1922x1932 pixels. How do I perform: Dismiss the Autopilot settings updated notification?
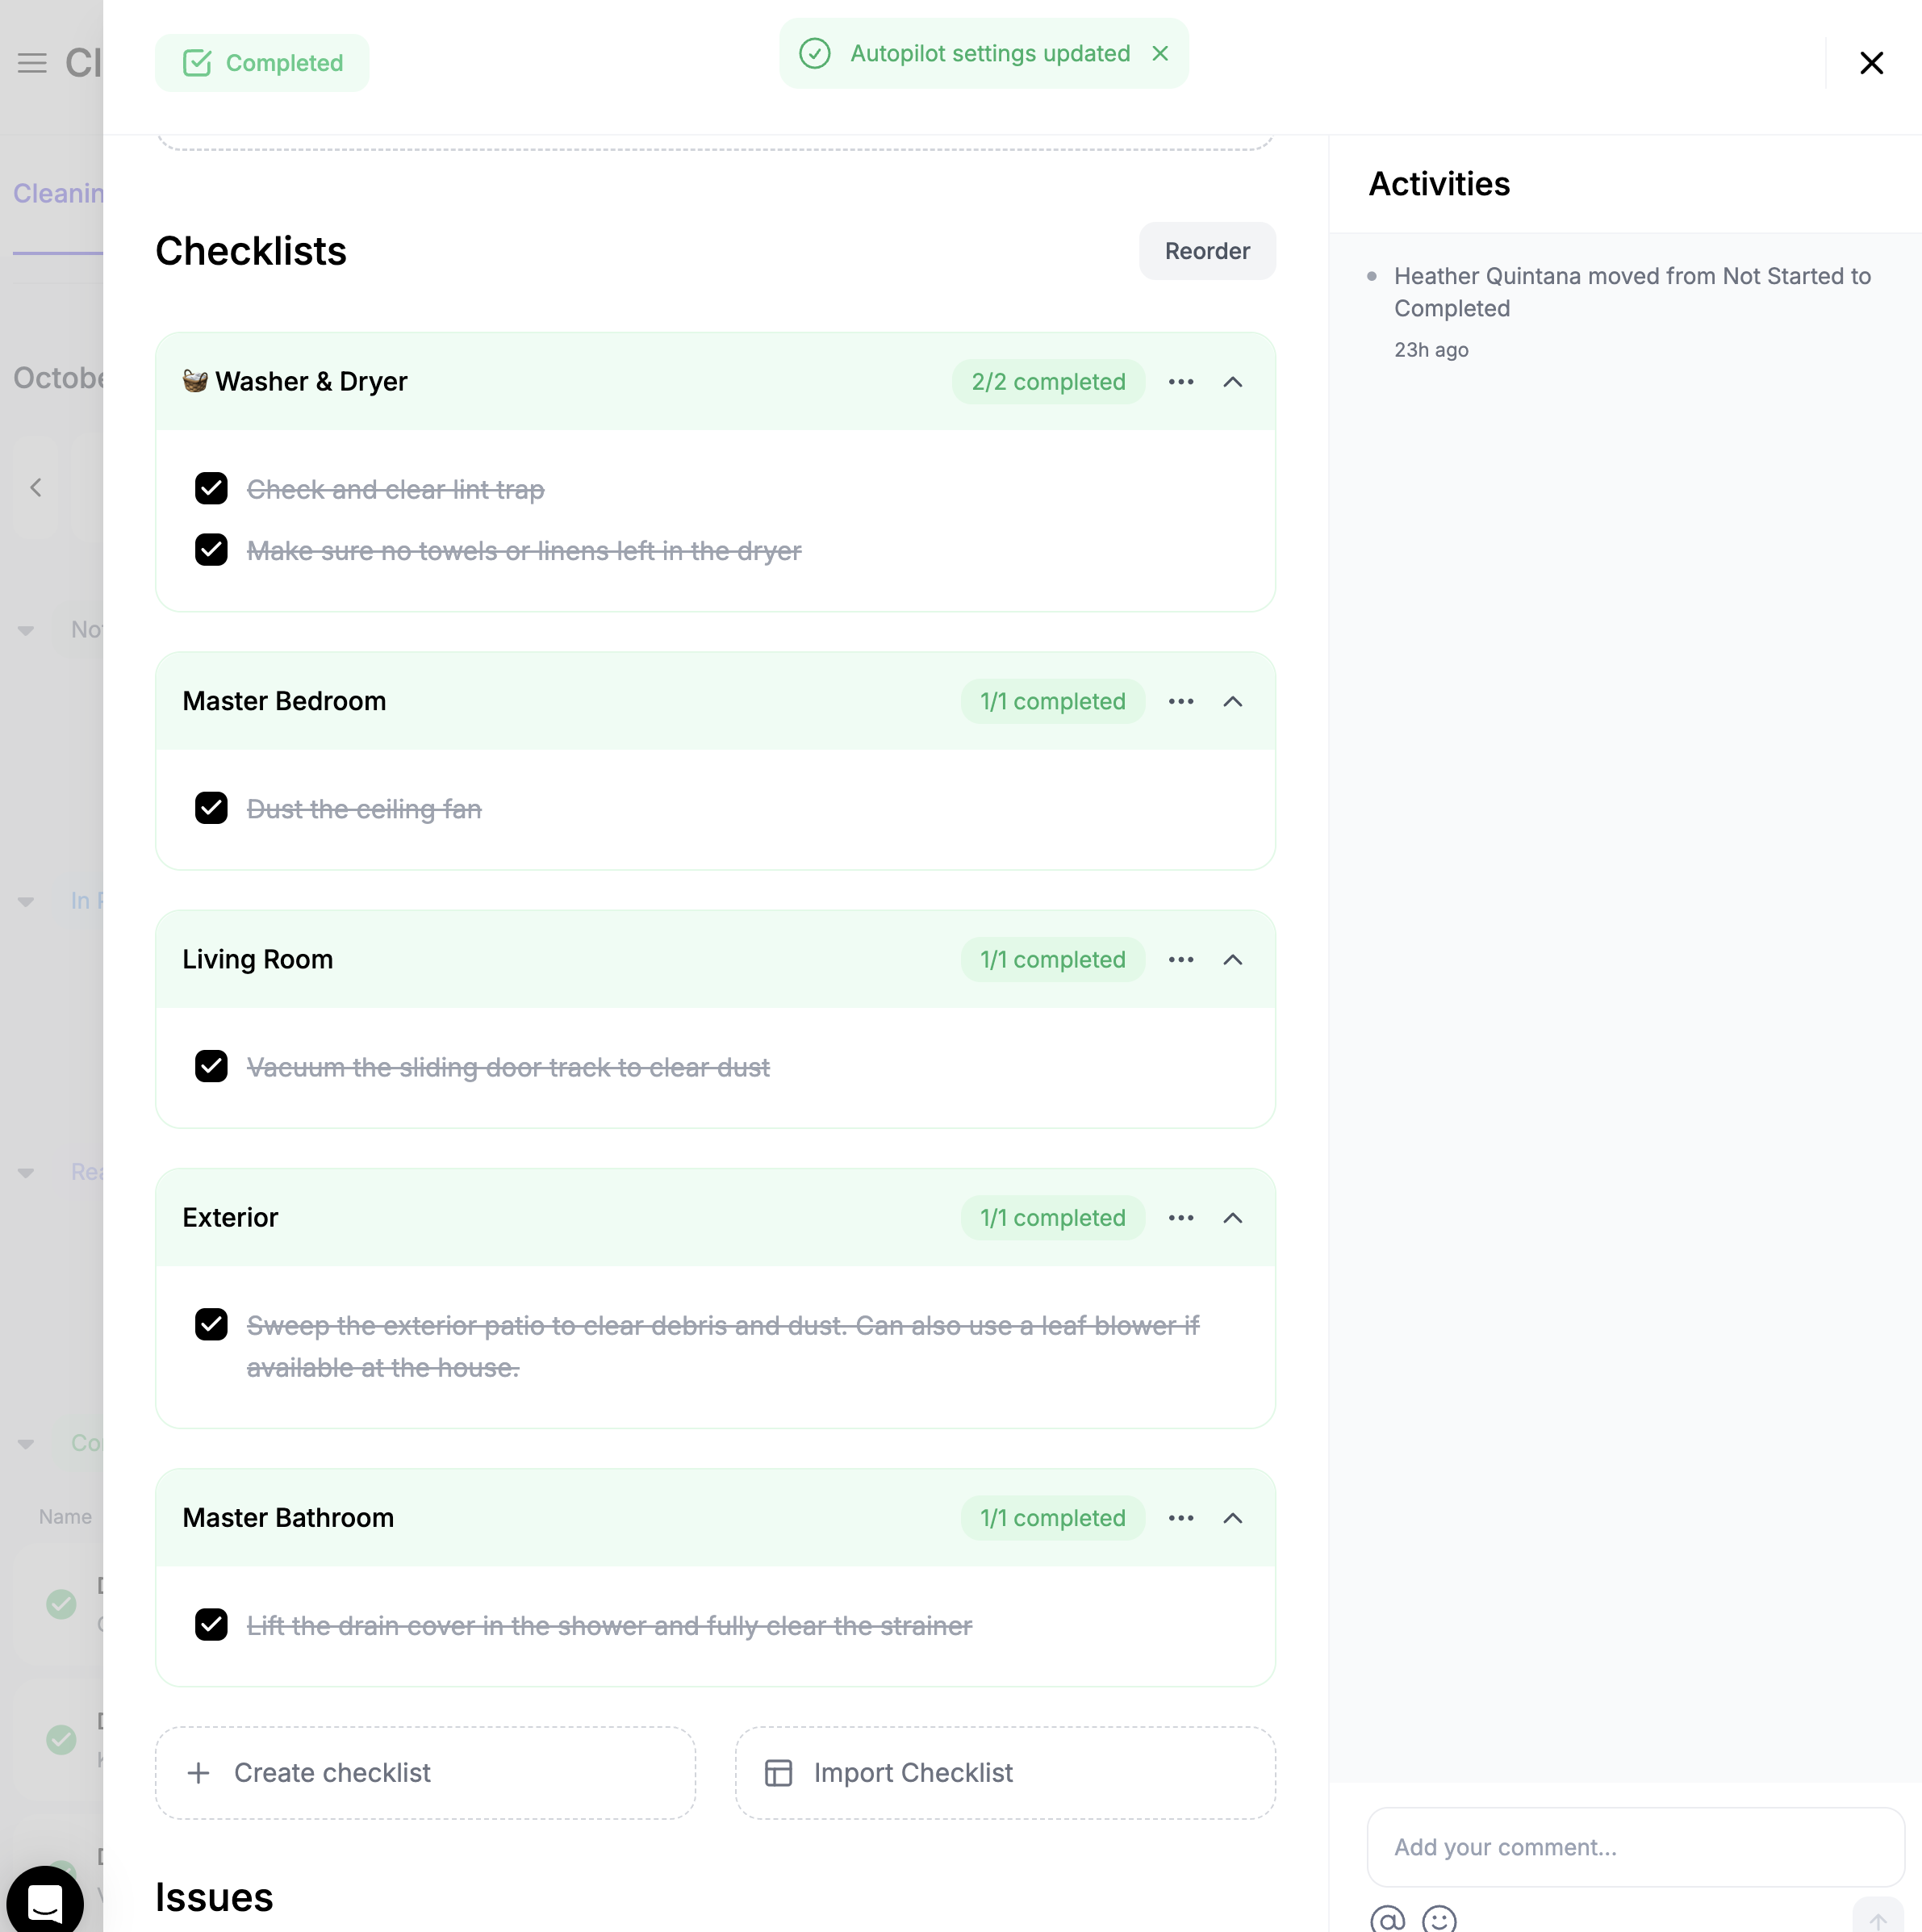point(1160,53)
